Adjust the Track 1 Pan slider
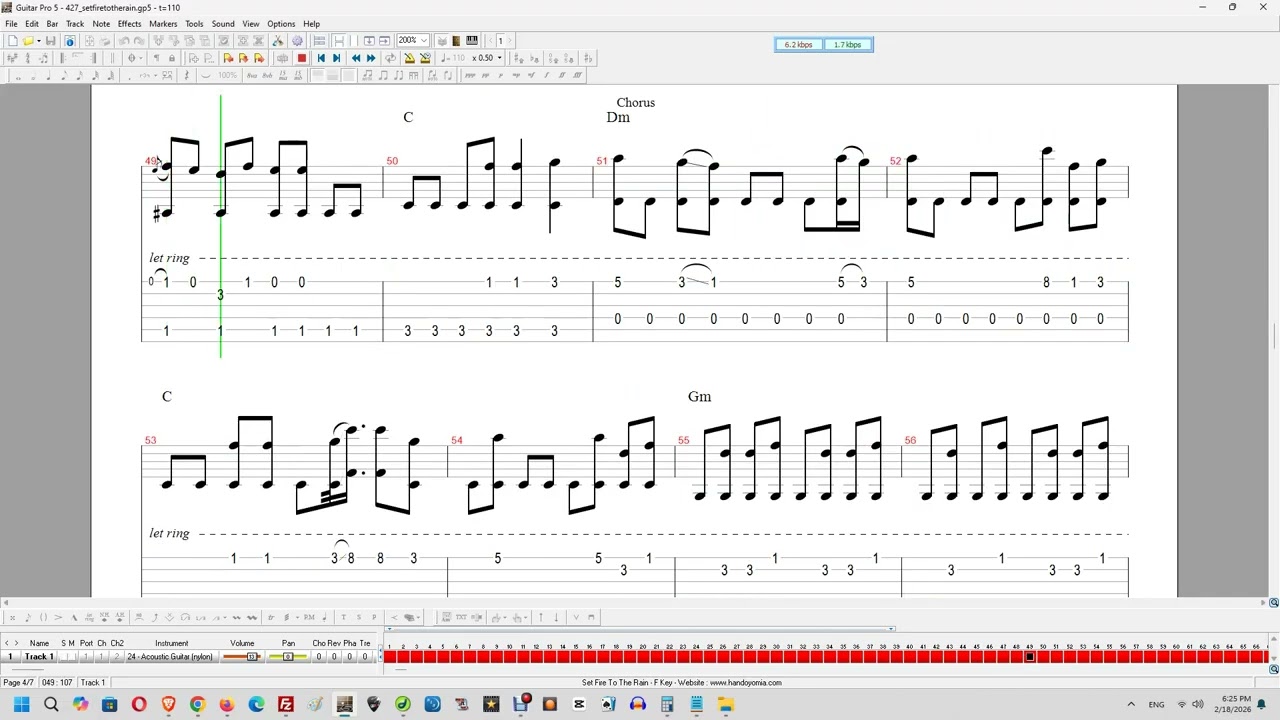Screen dimensions: 1280x720 (288, 657)
